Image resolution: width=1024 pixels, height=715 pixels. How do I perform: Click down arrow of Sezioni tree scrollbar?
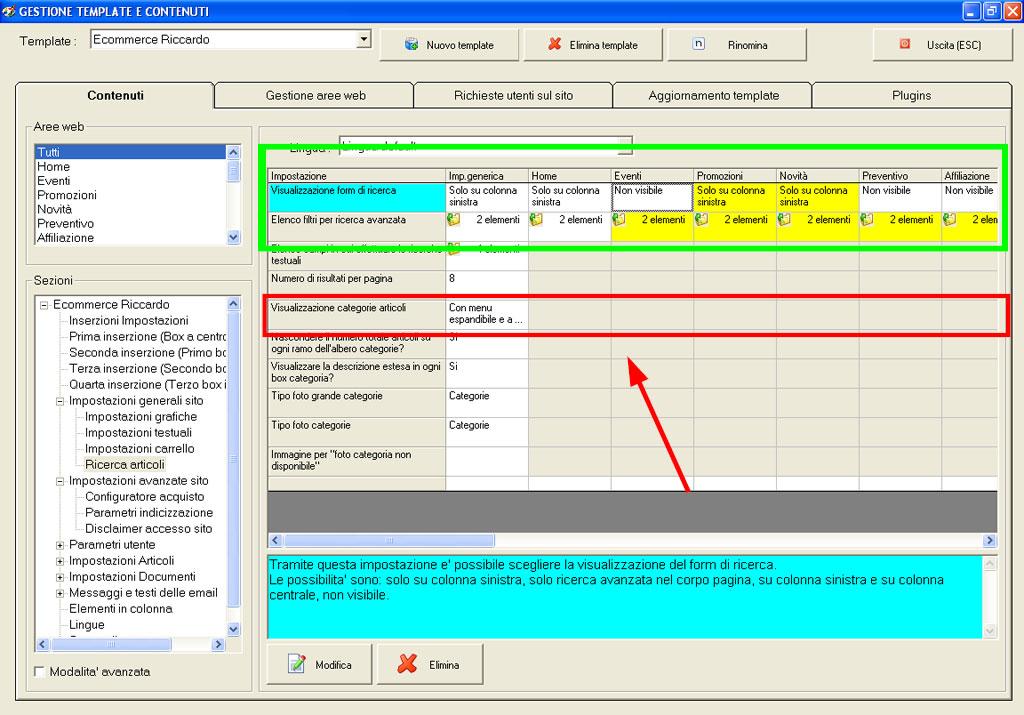[x=233, y=629]
